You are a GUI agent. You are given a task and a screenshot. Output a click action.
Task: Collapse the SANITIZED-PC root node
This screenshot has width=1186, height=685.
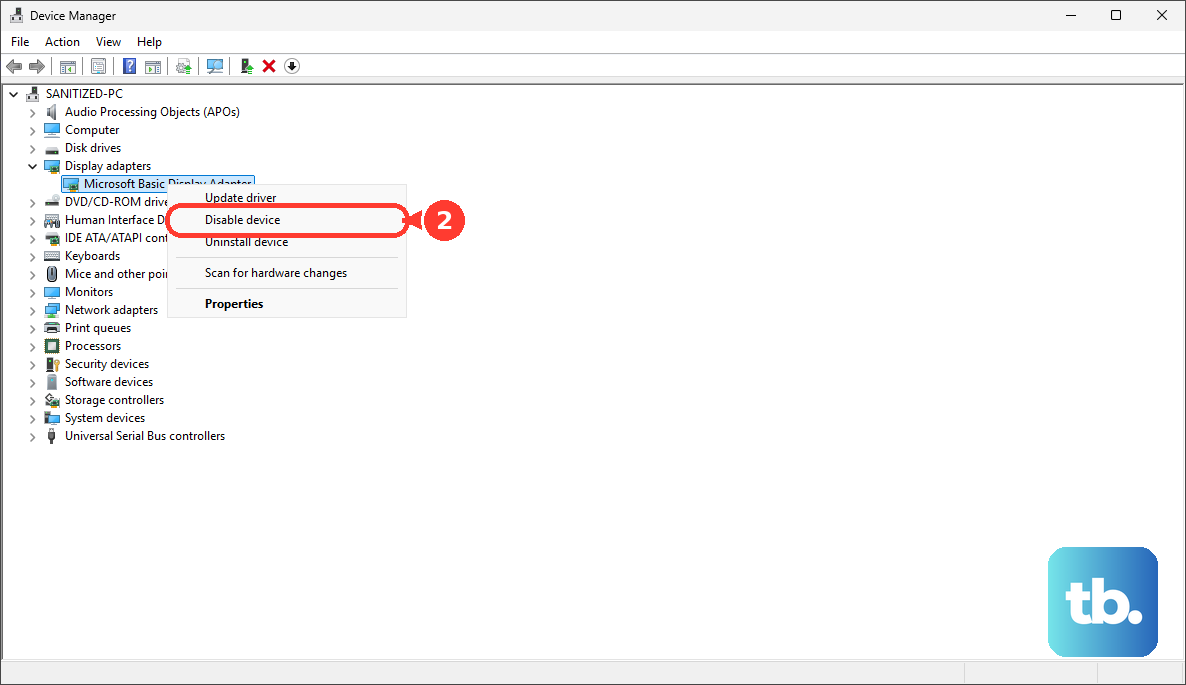[14, 94]
